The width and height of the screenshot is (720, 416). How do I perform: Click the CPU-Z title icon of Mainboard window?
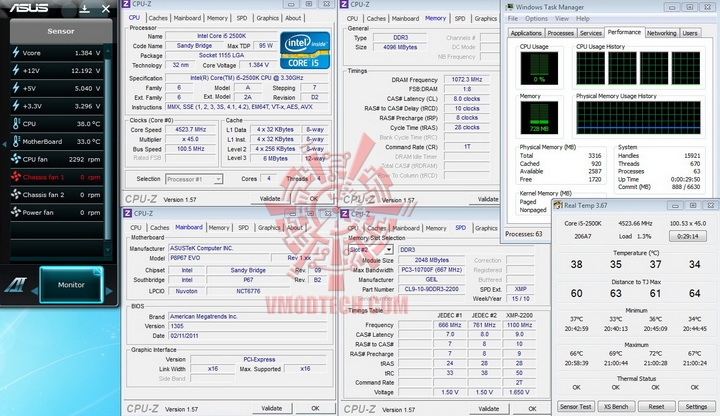127,214
